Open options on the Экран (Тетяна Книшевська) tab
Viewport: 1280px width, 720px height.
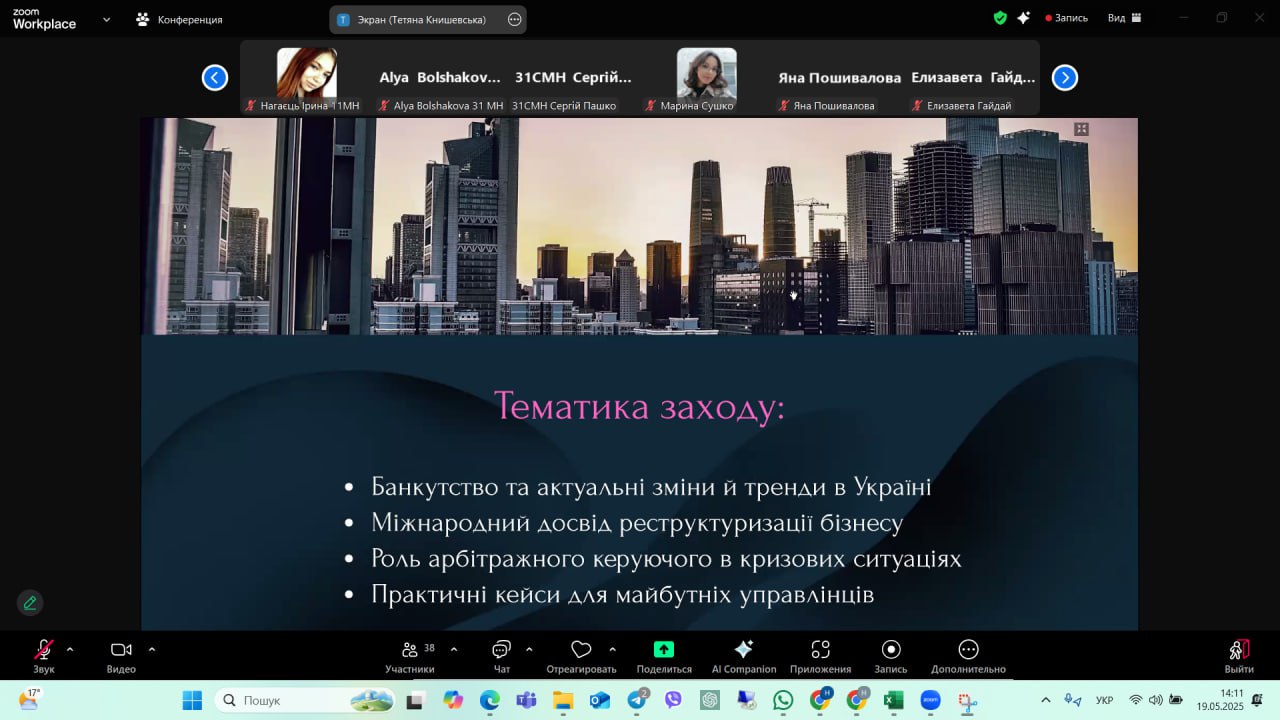click(514, 19)
